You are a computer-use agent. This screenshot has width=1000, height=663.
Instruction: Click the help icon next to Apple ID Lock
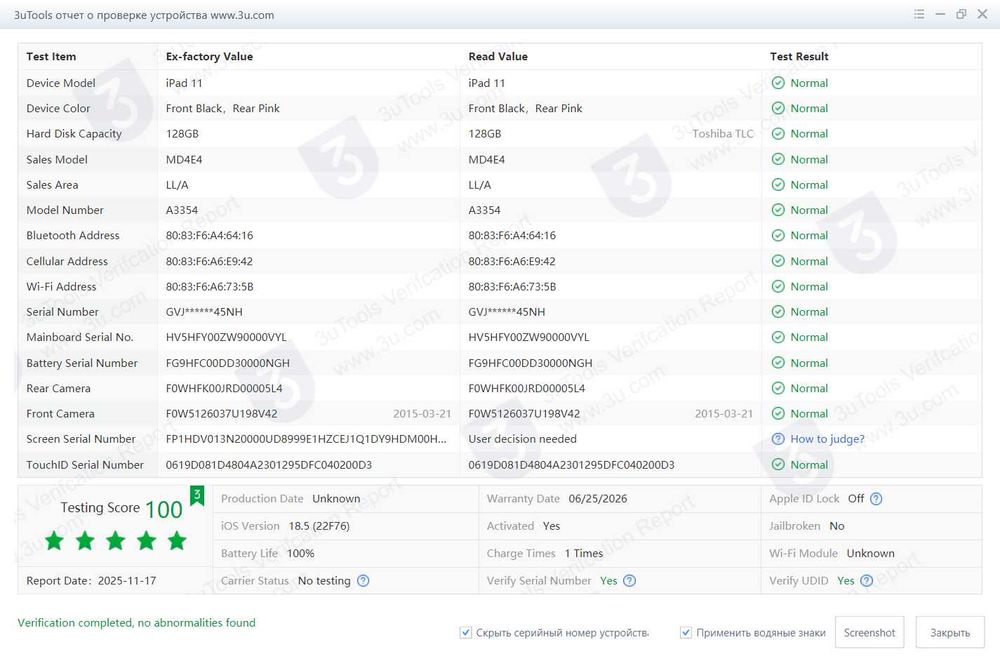pos(876,499)
